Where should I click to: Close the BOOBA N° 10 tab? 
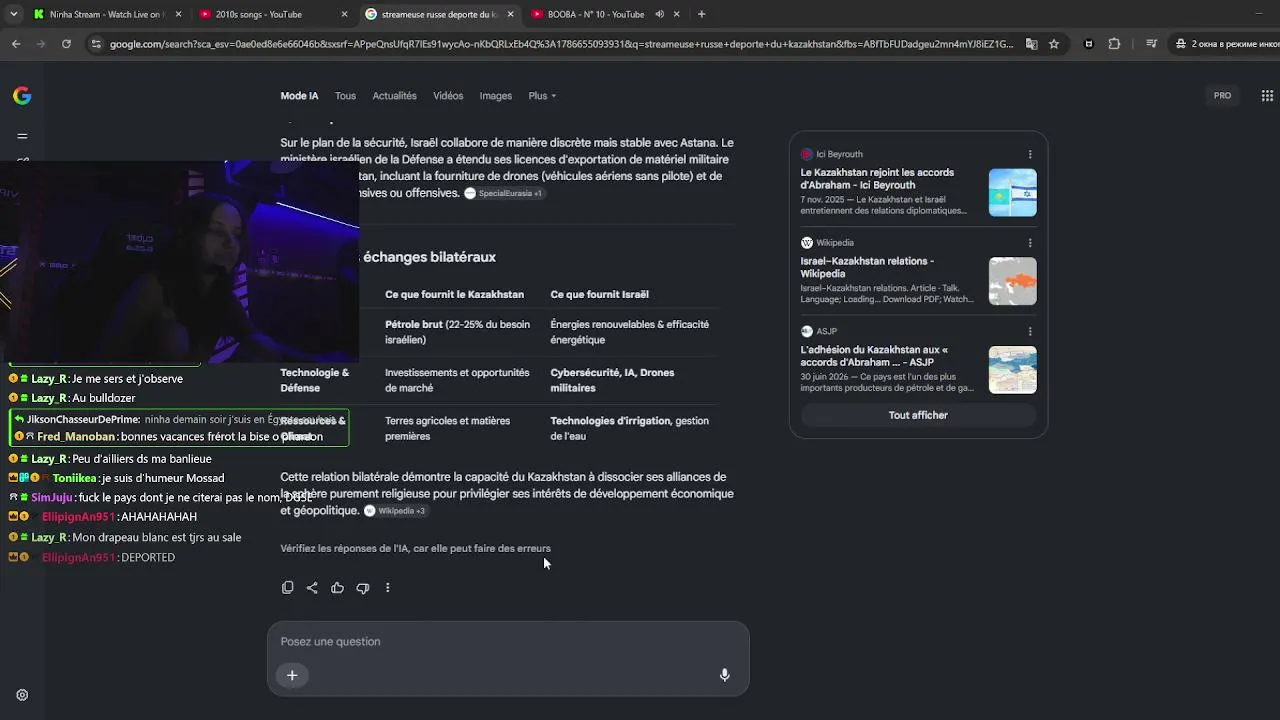point(676,14)
